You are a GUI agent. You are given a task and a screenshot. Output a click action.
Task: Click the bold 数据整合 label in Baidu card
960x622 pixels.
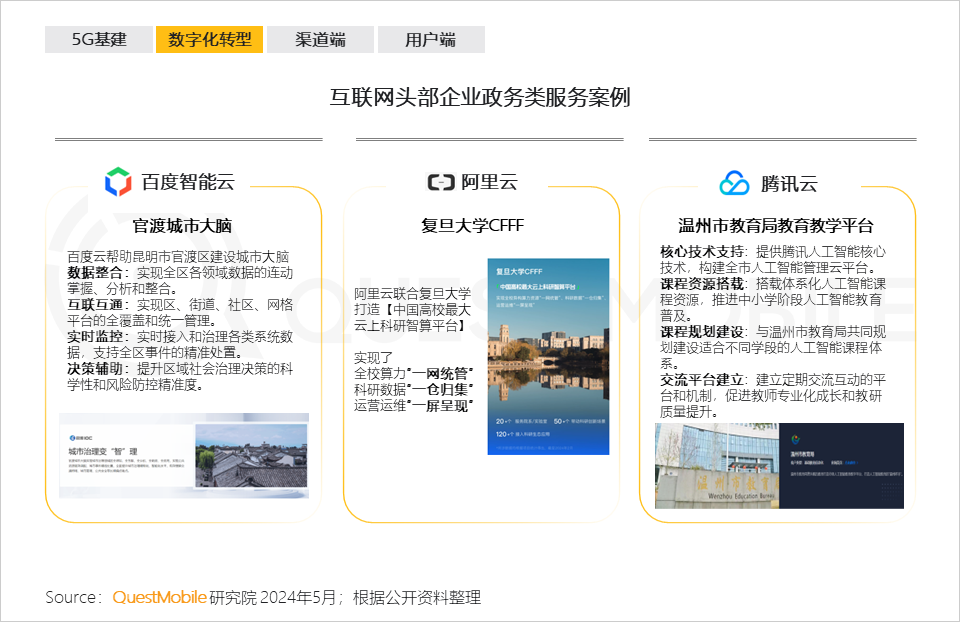pos(94,273)
